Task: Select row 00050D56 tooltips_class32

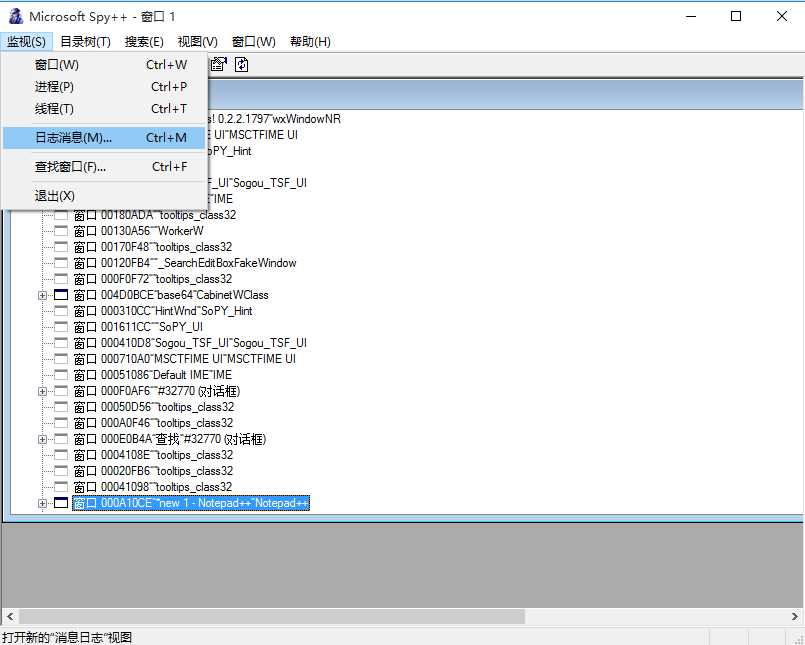Action: coord(154,407)
